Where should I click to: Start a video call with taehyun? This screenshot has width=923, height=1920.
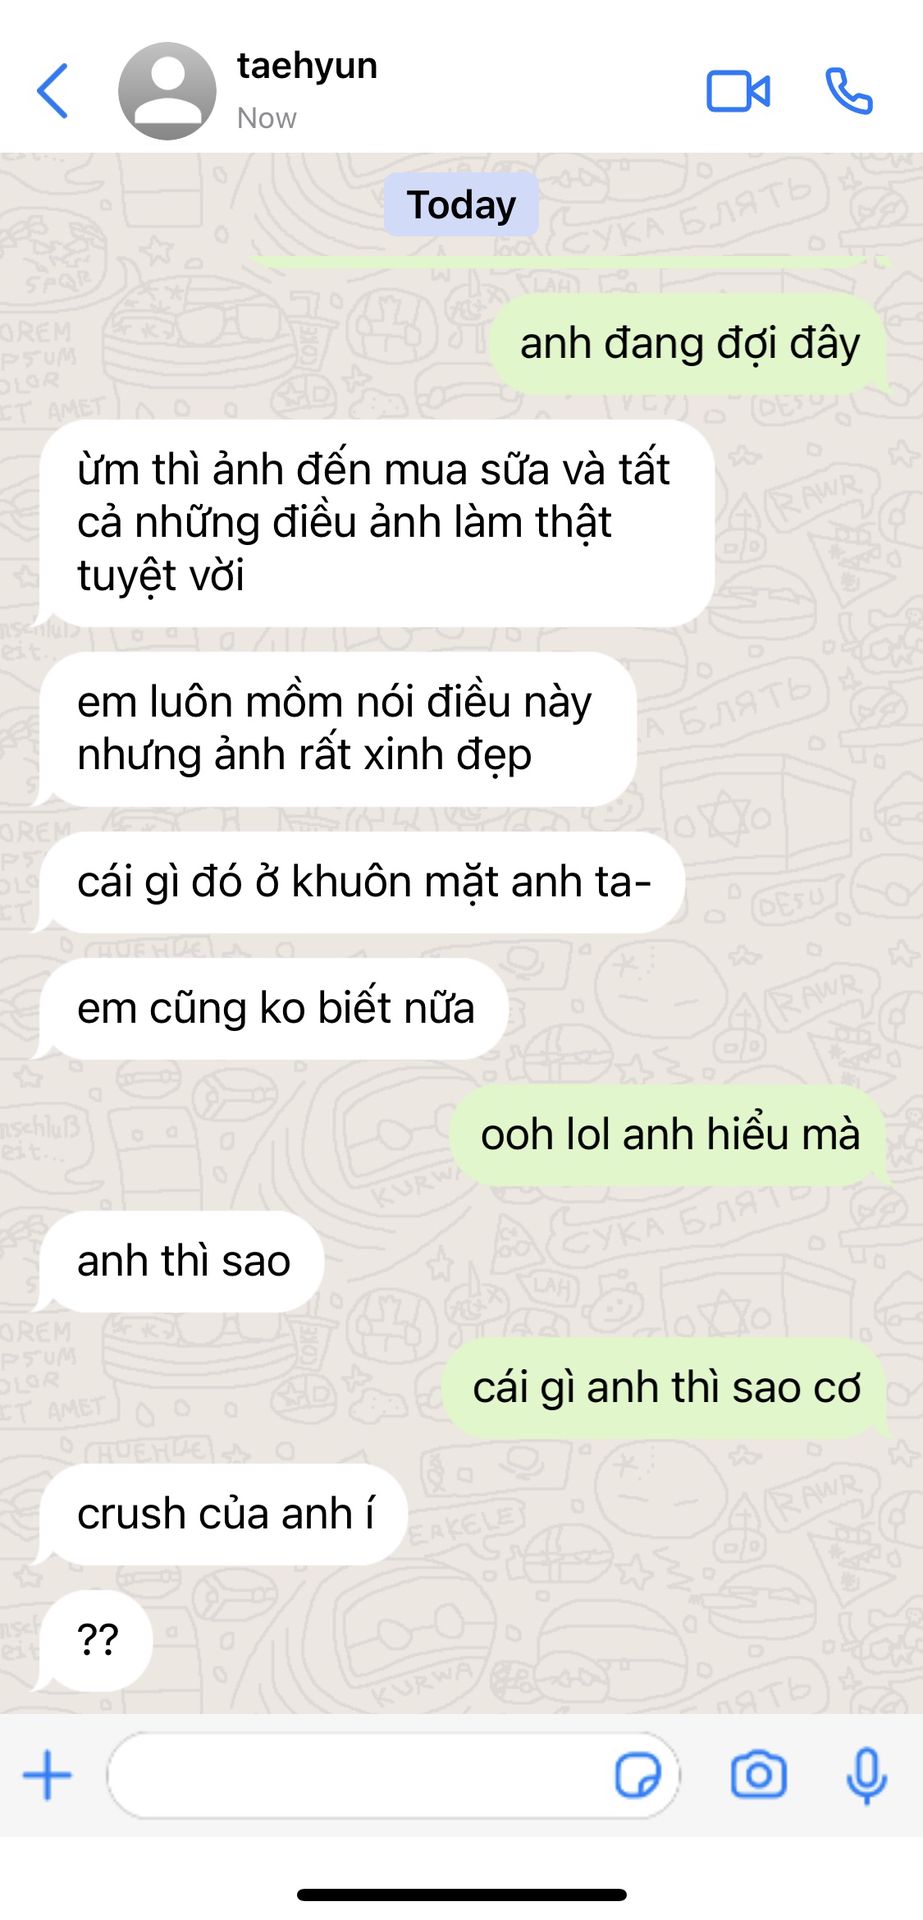tap(738, 91)
